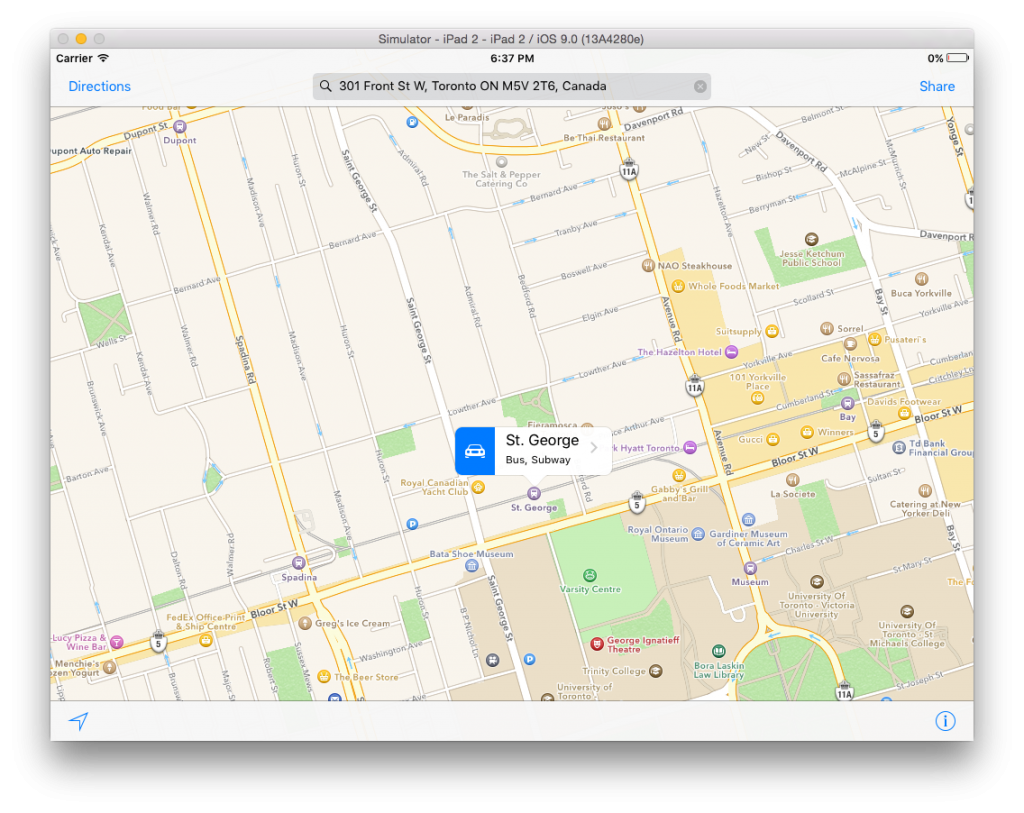This screenshot has height=813, width=1024.
Task: Tap Sorrel restaurant pin
Action: pos(827,328)
